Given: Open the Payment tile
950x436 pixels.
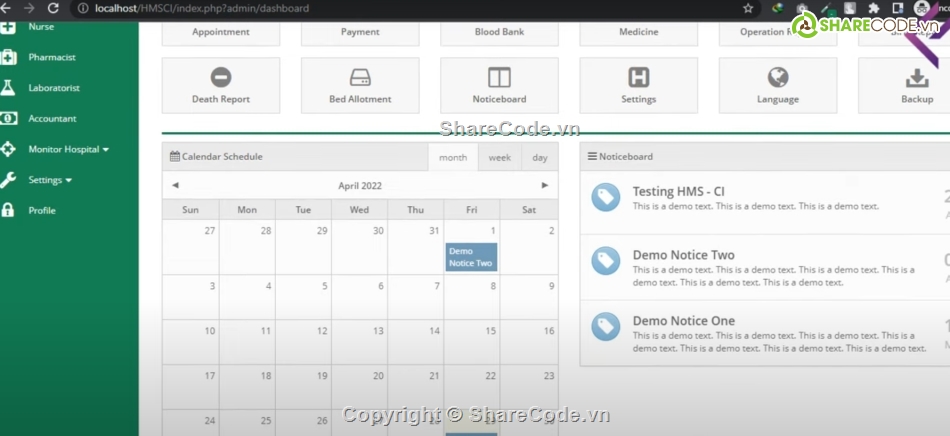Looking at the screenshot, I should 360,33.
